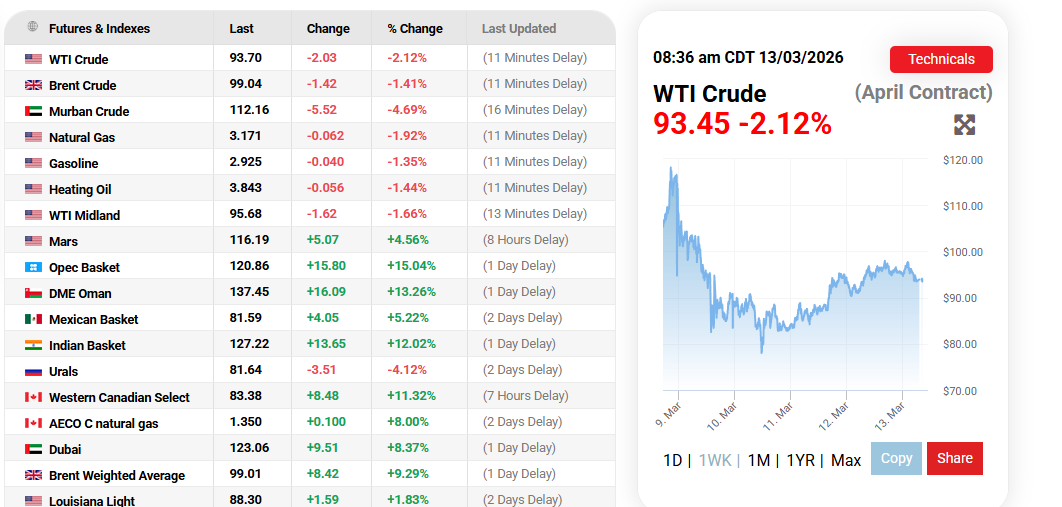Open the Natural Gas futures link
Image resolution: width=1062 pixels, height=507 pixels.
click(82, 137)
